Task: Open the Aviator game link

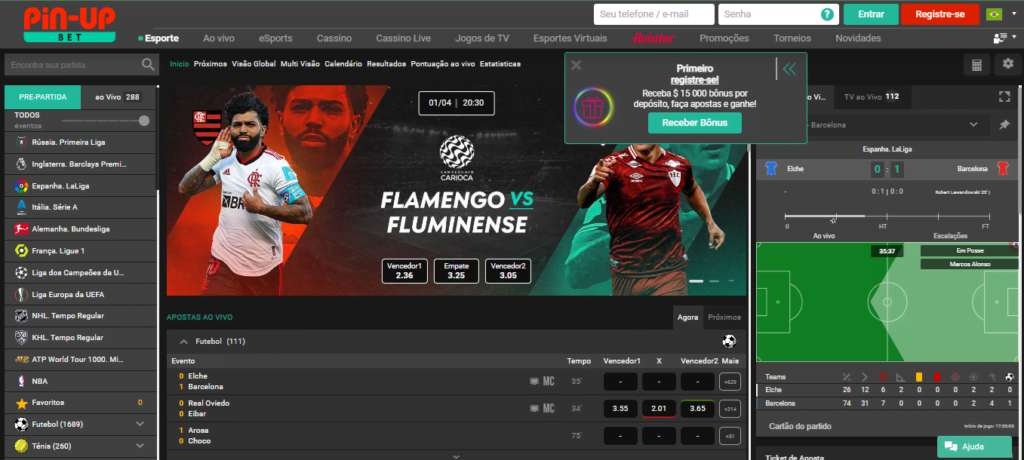Action: (x=654, y=38)
